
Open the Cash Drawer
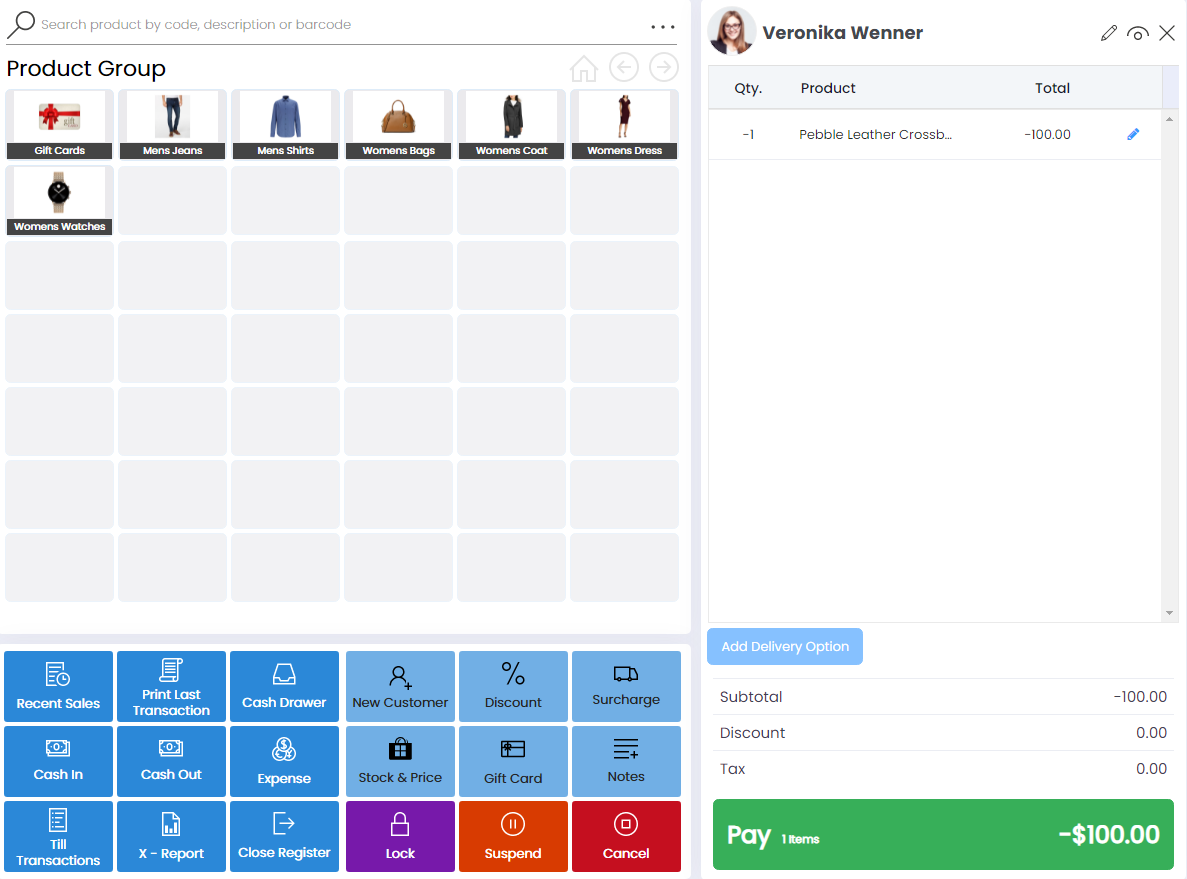[284, 686]
